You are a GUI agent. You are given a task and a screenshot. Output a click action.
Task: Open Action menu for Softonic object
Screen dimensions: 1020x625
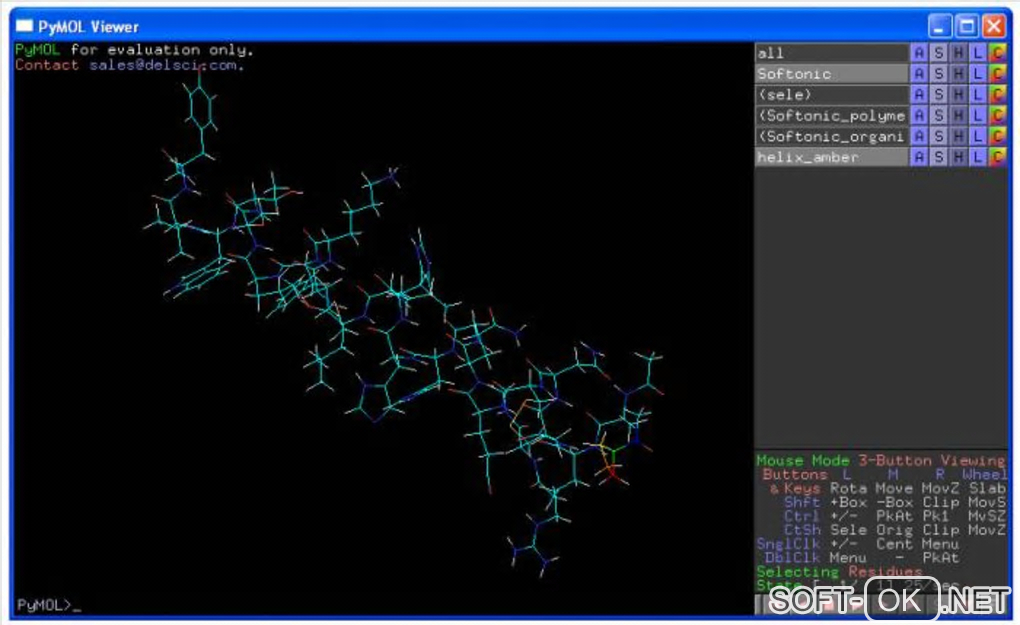[x=919, y=73]
